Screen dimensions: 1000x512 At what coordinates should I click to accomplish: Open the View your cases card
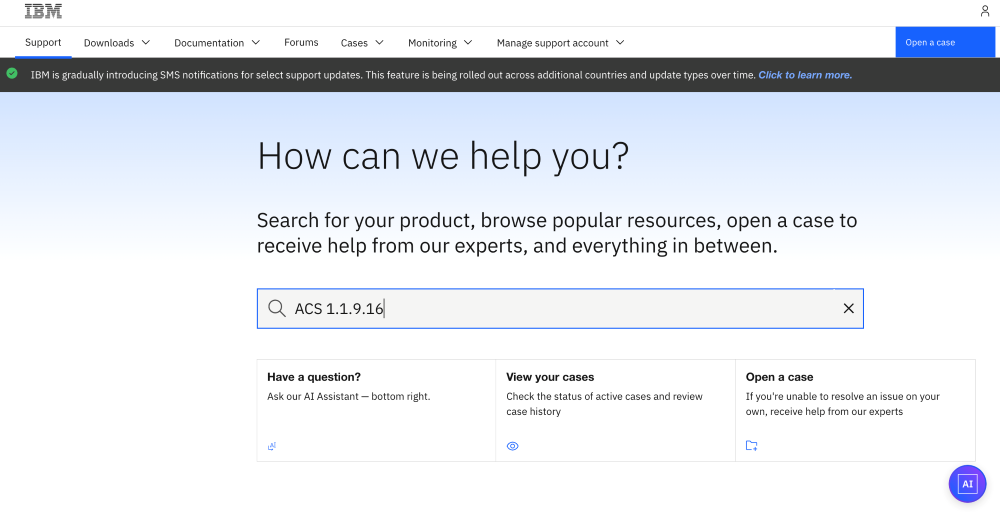coord(615,410)
